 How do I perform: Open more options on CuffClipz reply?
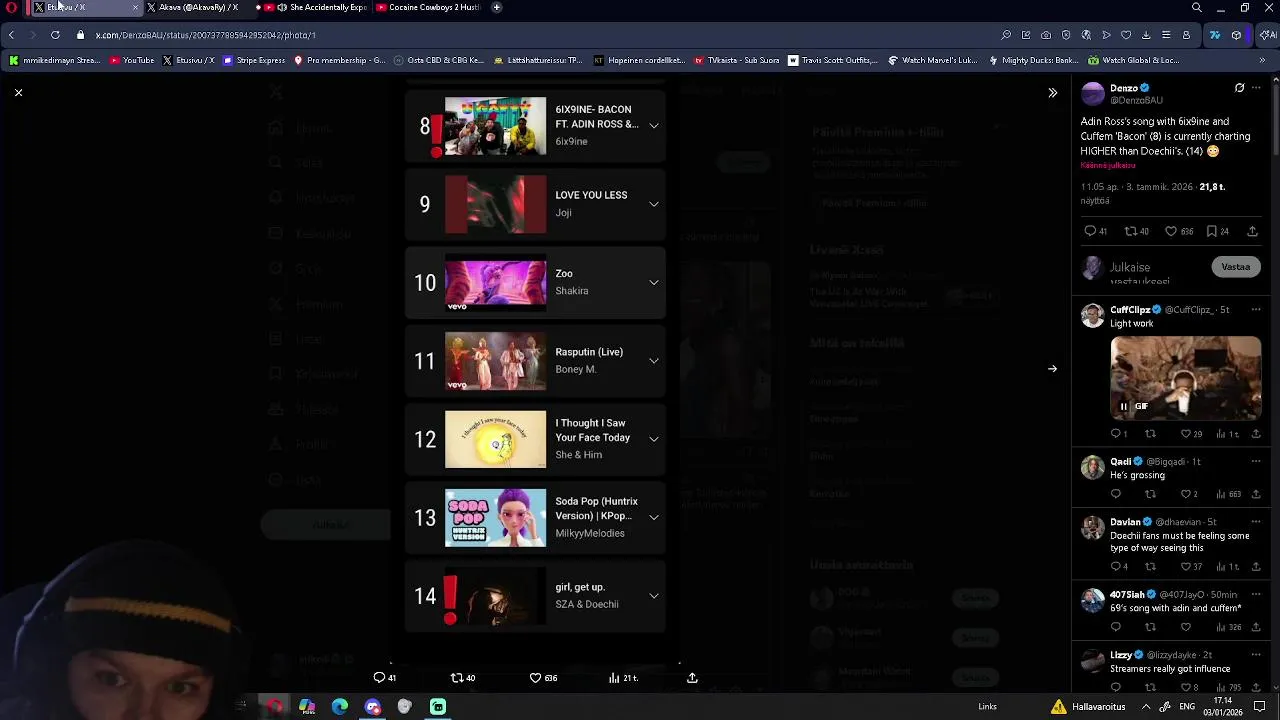[x=1257, y=310]
